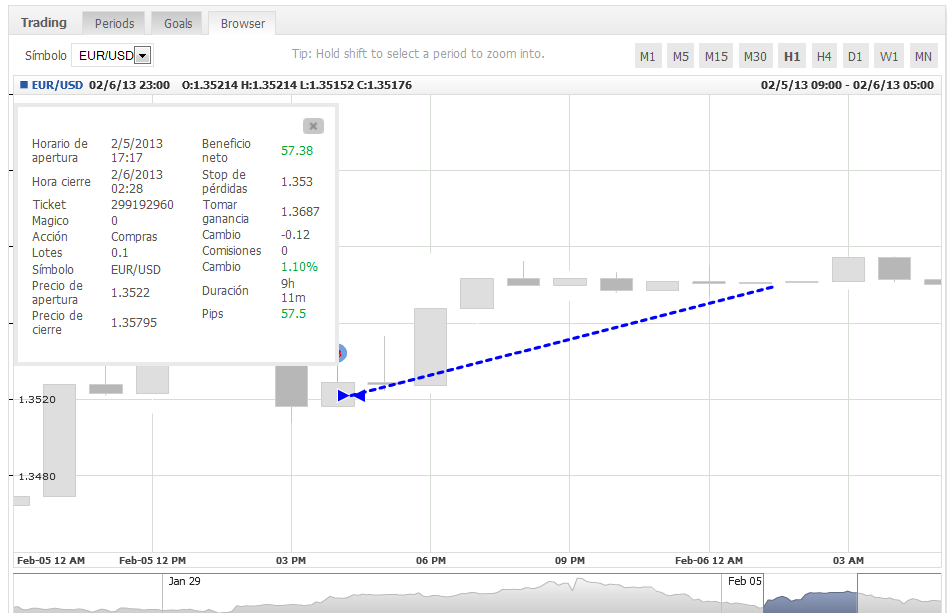Switch chart to D1 timeframe
This screenshot has width=947, height=613.
coord(855,56)
